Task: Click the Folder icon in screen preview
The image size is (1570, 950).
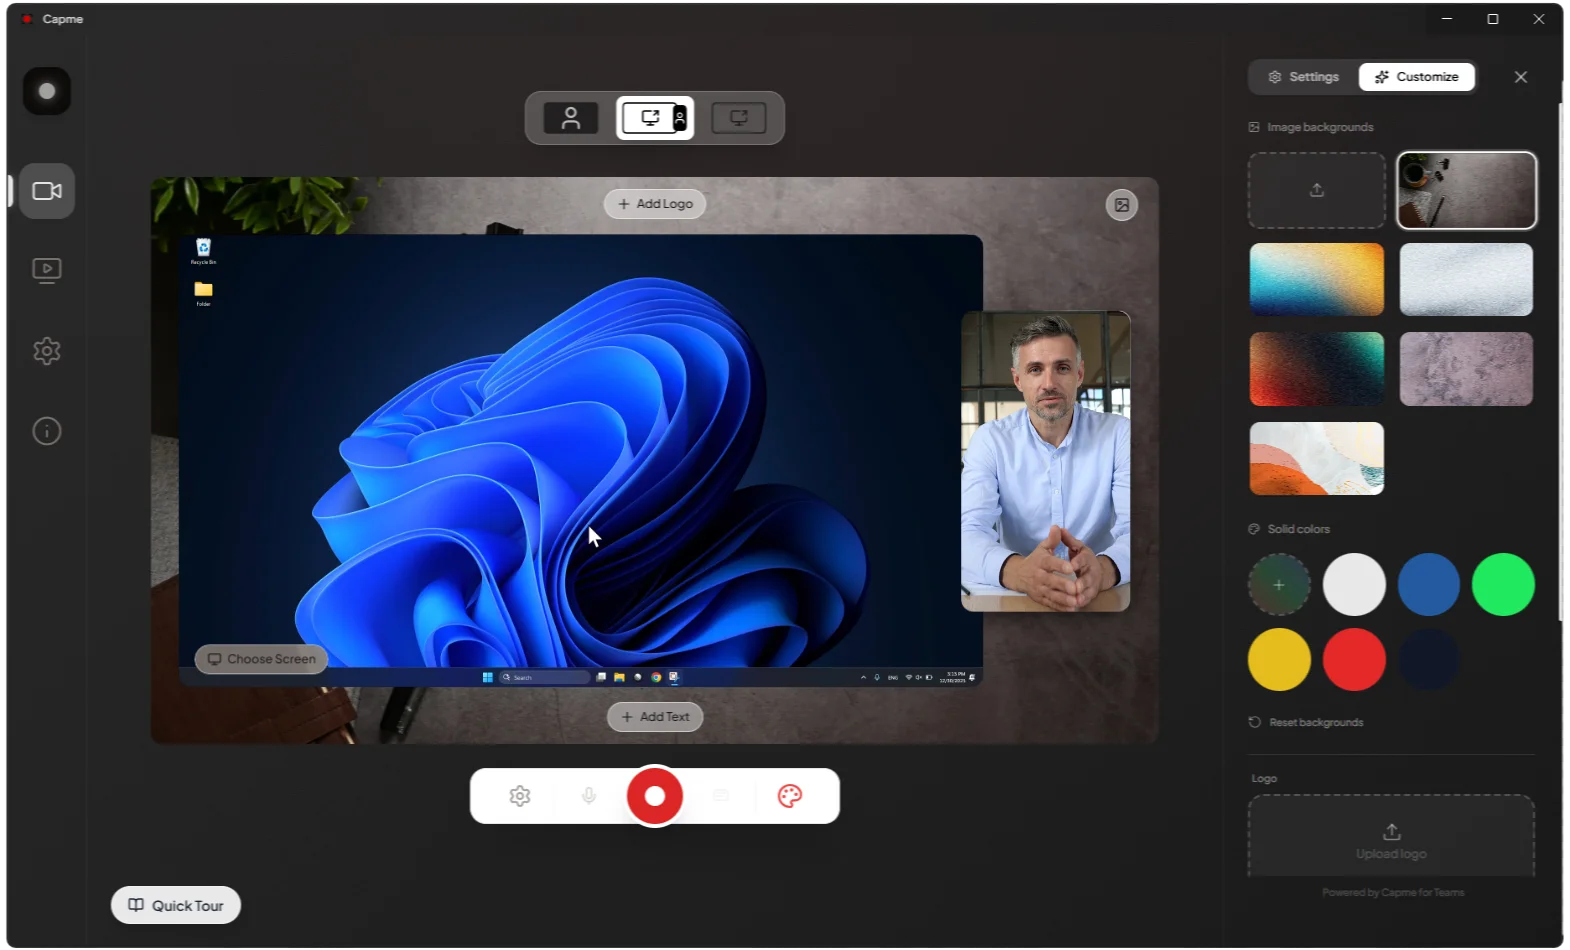Action: click(203, 292)
